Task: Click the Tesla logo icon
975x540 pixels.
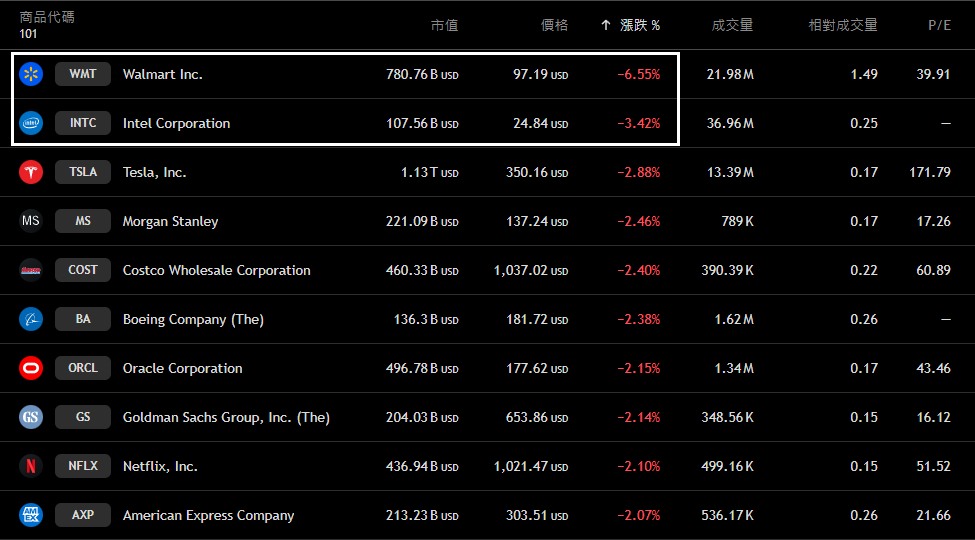Action: click(31, 172)
